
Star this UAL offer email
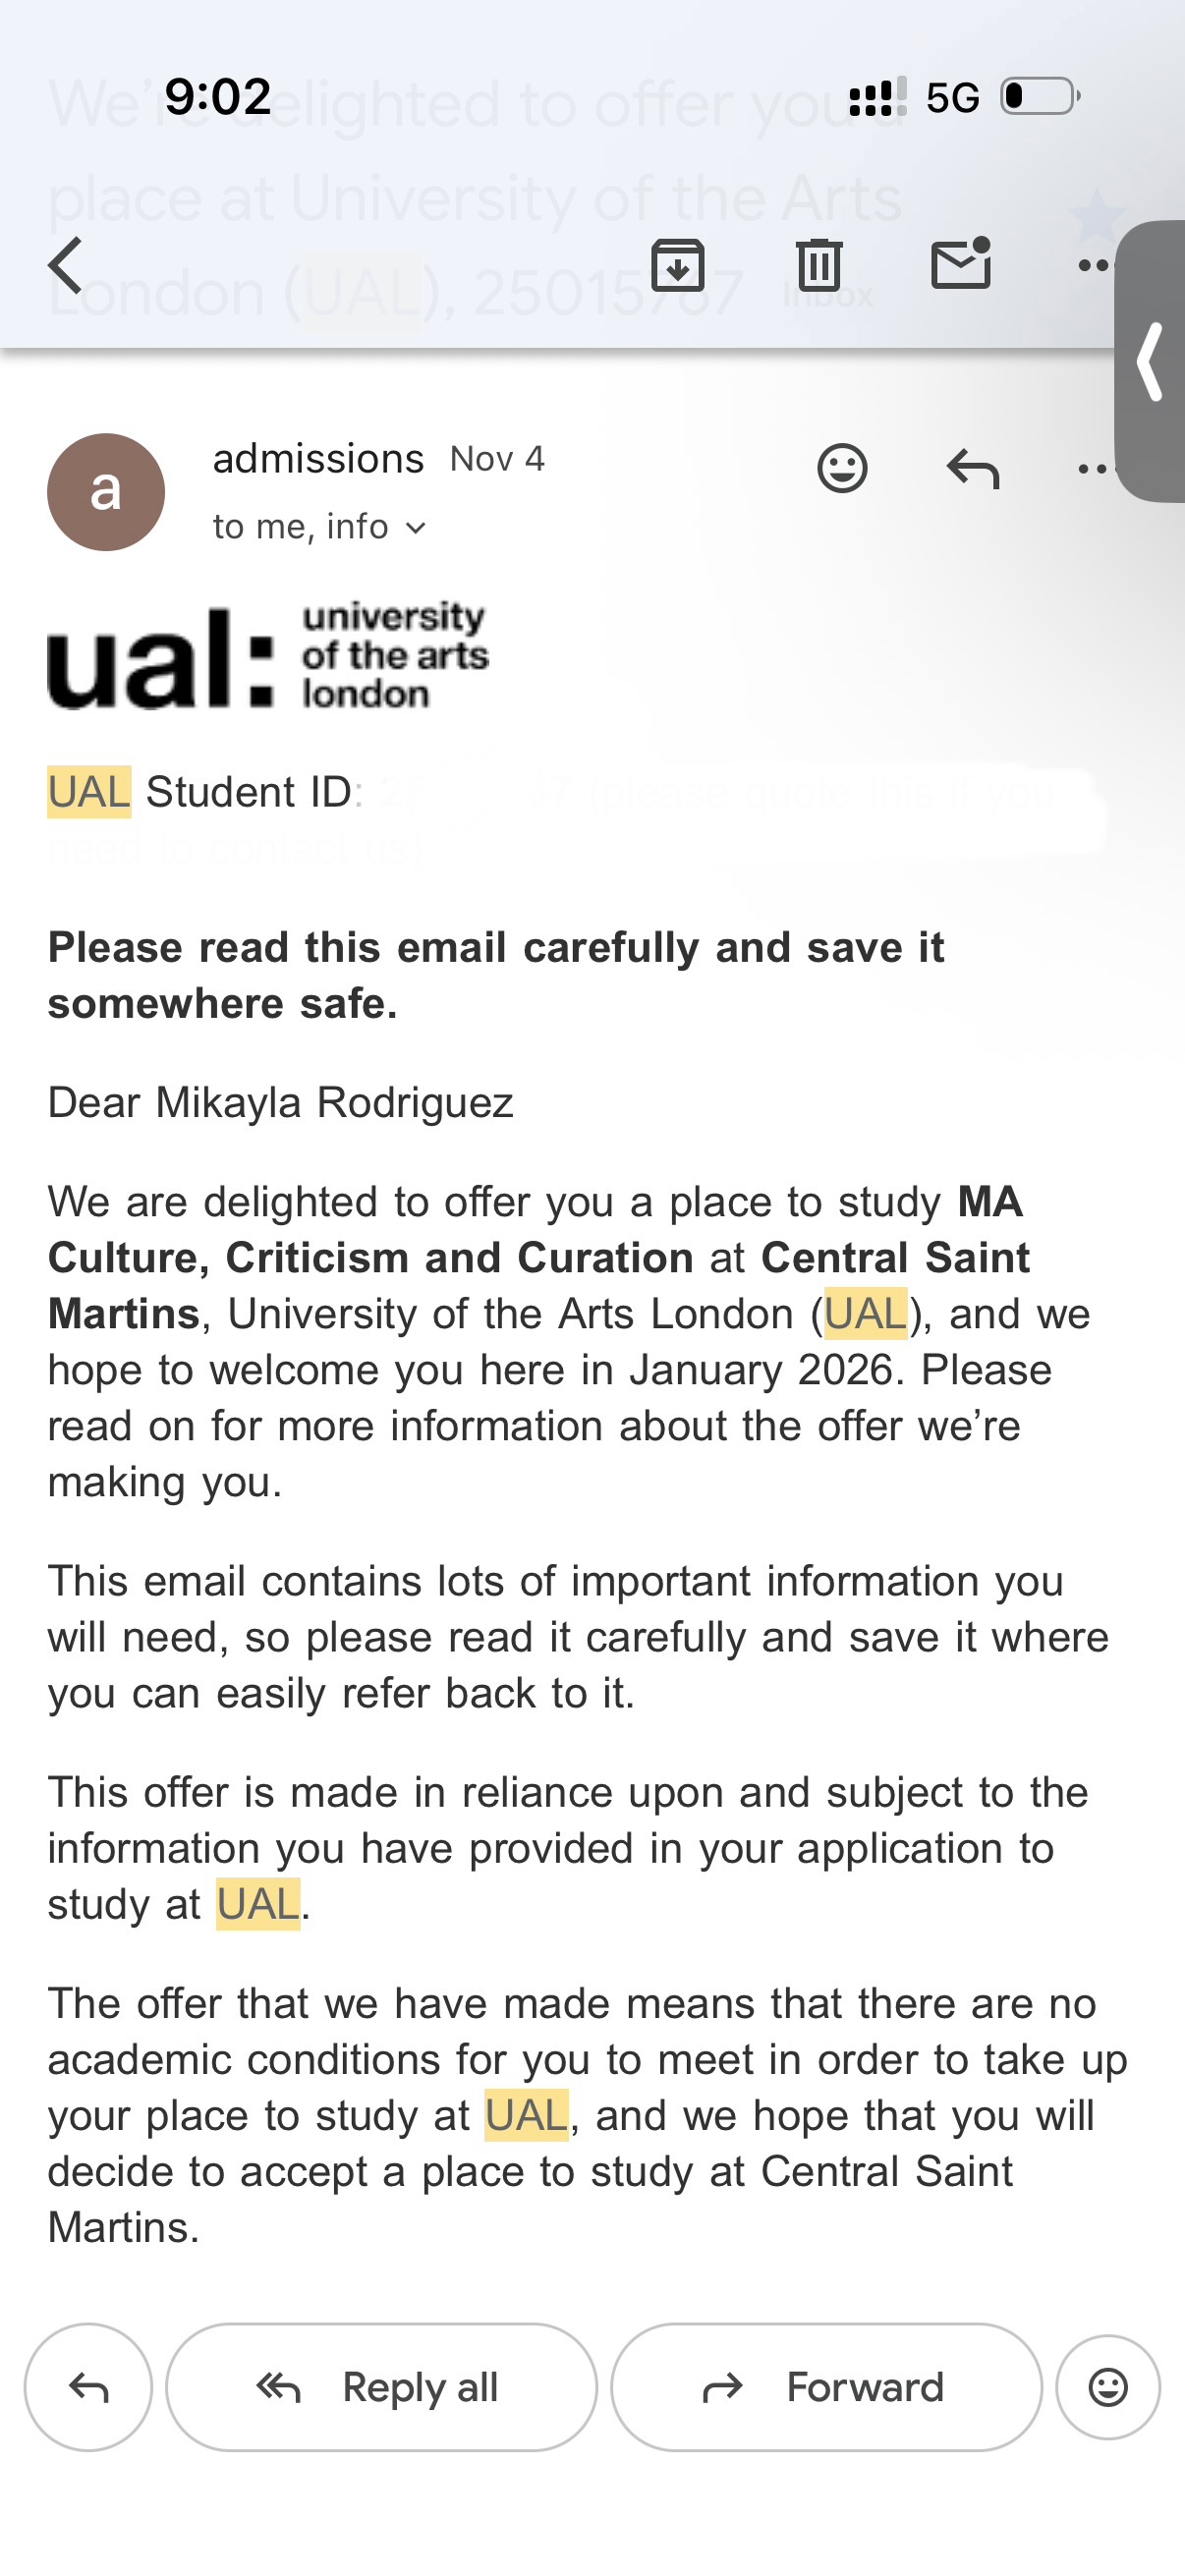1096,214
